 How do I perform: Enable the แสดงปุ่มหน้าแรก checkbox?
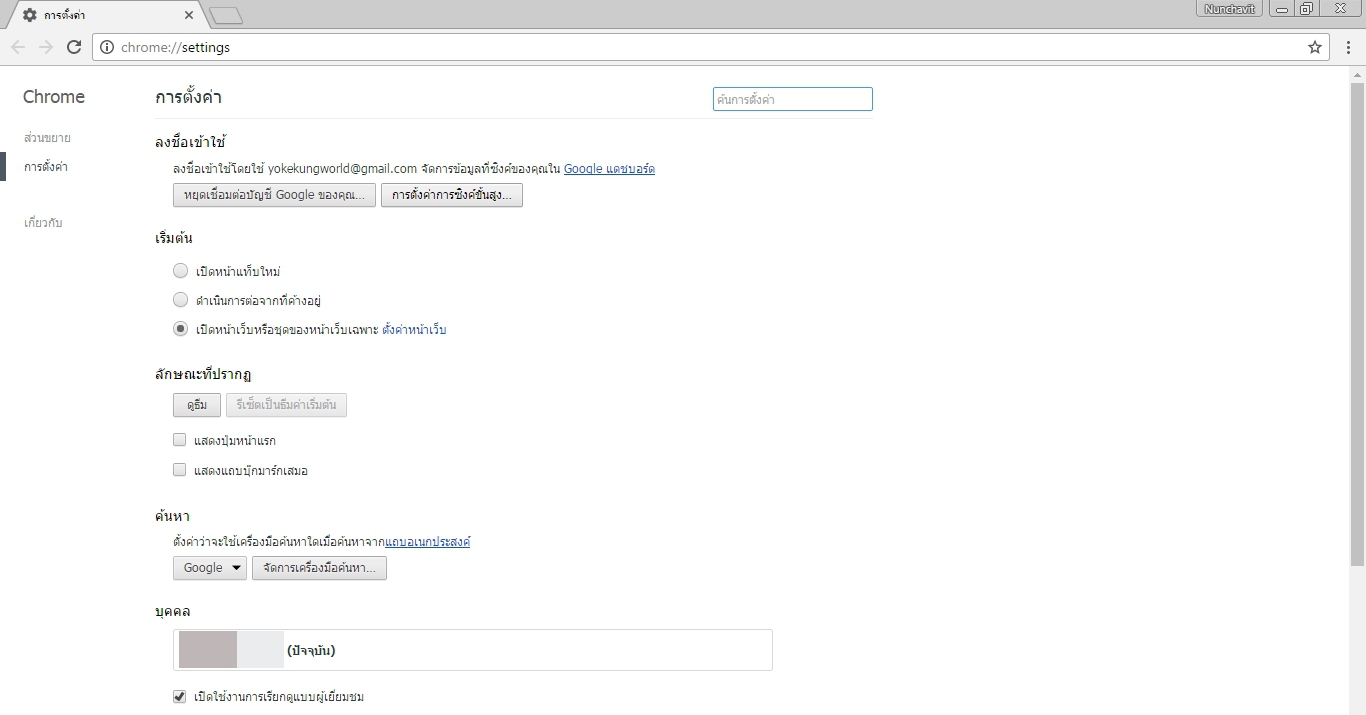tap(180, 440)
